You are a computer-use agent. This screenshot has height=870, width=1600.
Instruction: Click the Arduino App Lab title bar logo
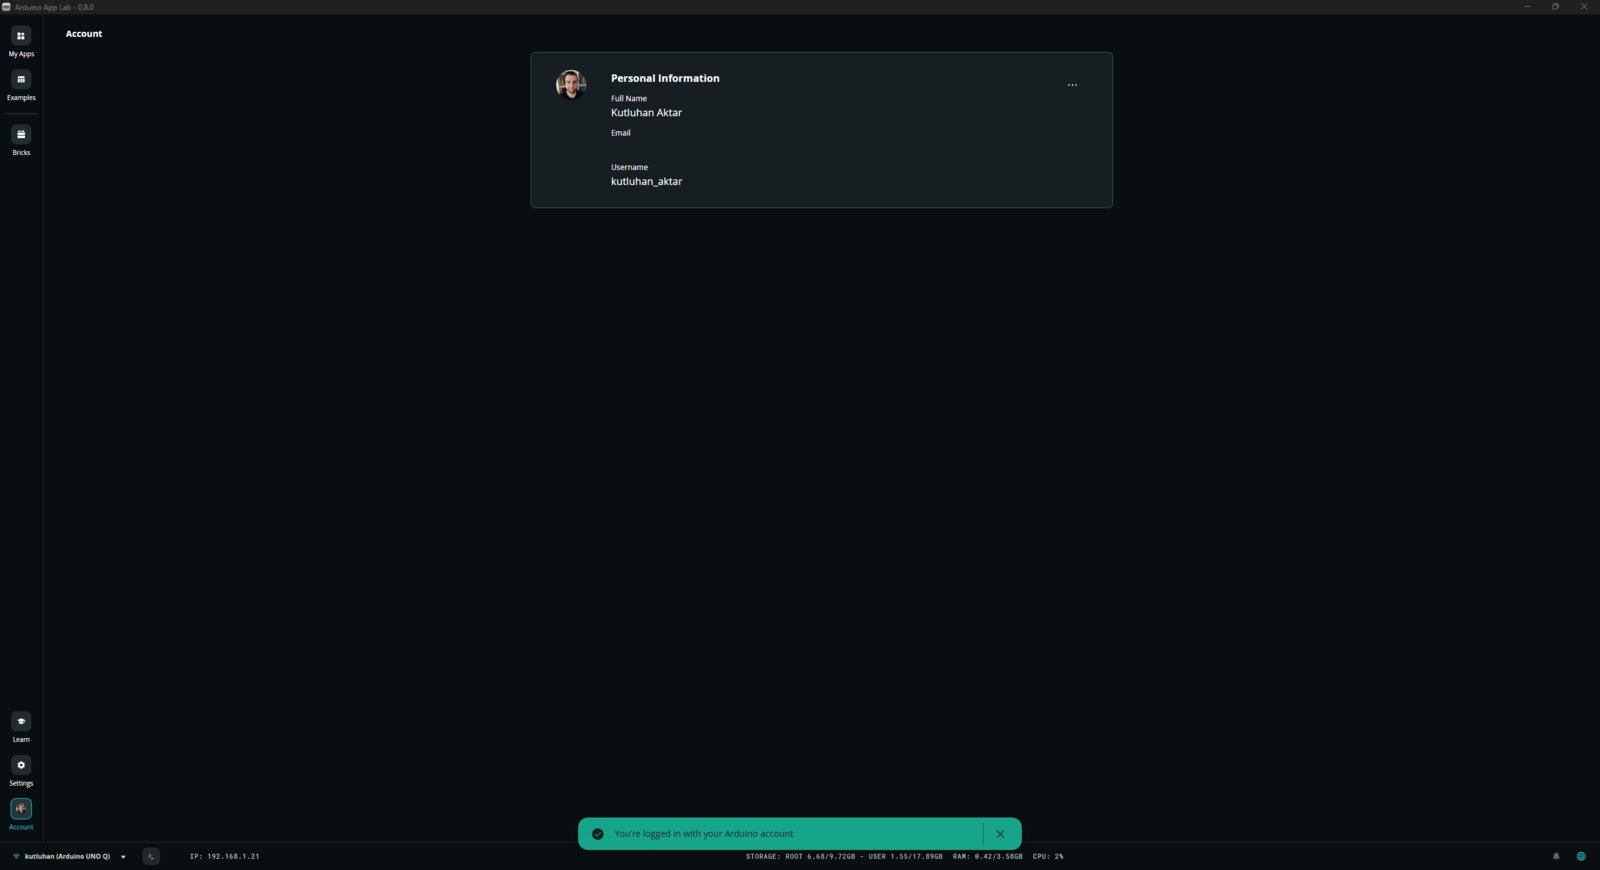pos(6,7)
